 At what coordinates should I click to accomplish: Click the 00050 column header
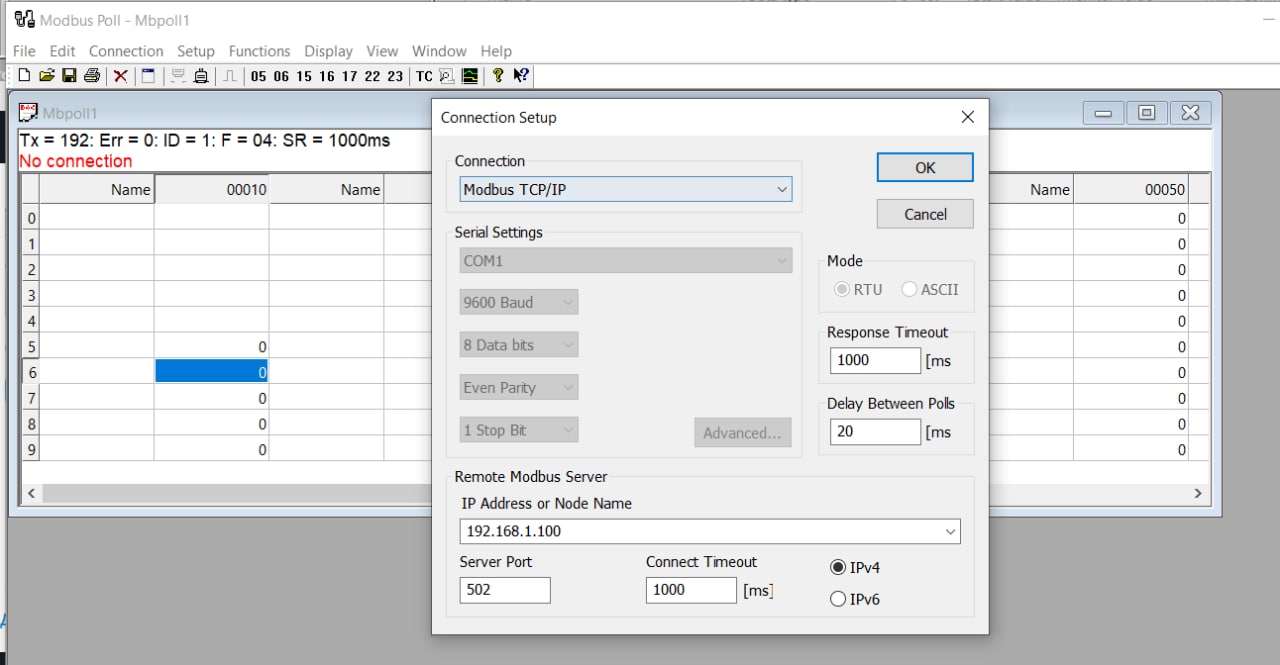(x=1131, y=189)
